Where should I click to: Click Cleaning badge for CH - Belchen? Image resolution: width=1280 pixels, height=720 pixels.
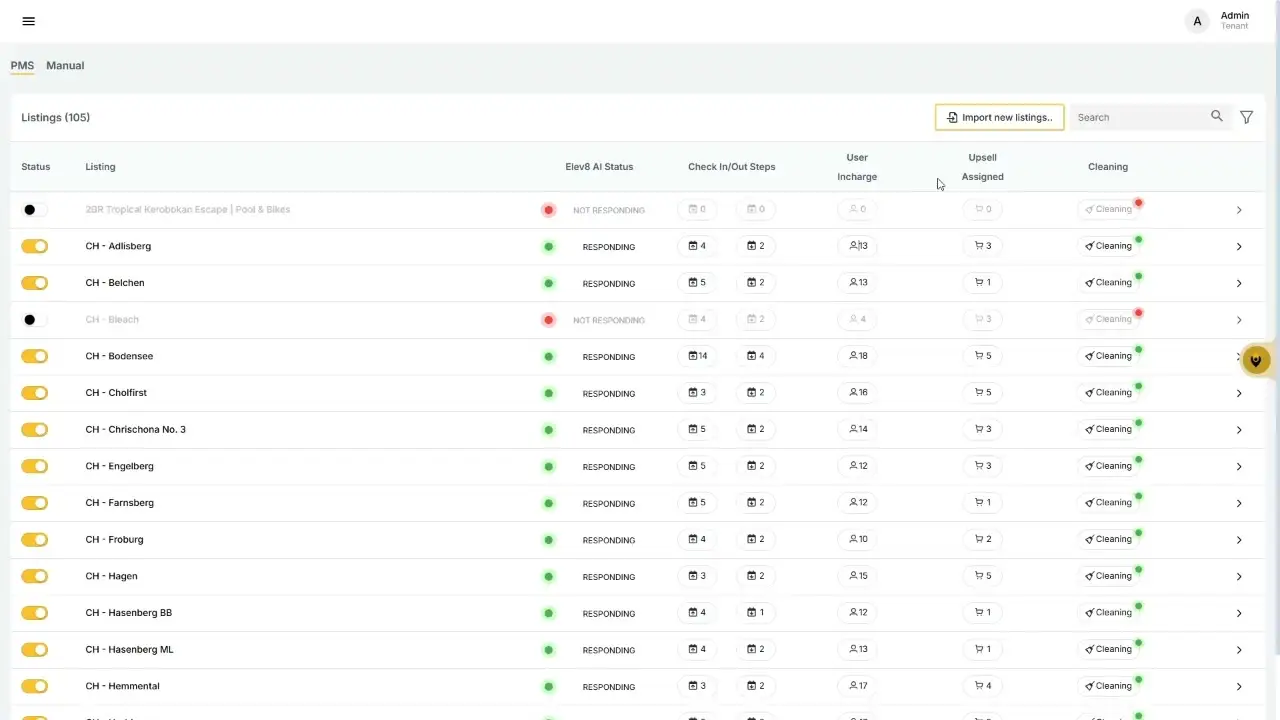point(1109,283)
